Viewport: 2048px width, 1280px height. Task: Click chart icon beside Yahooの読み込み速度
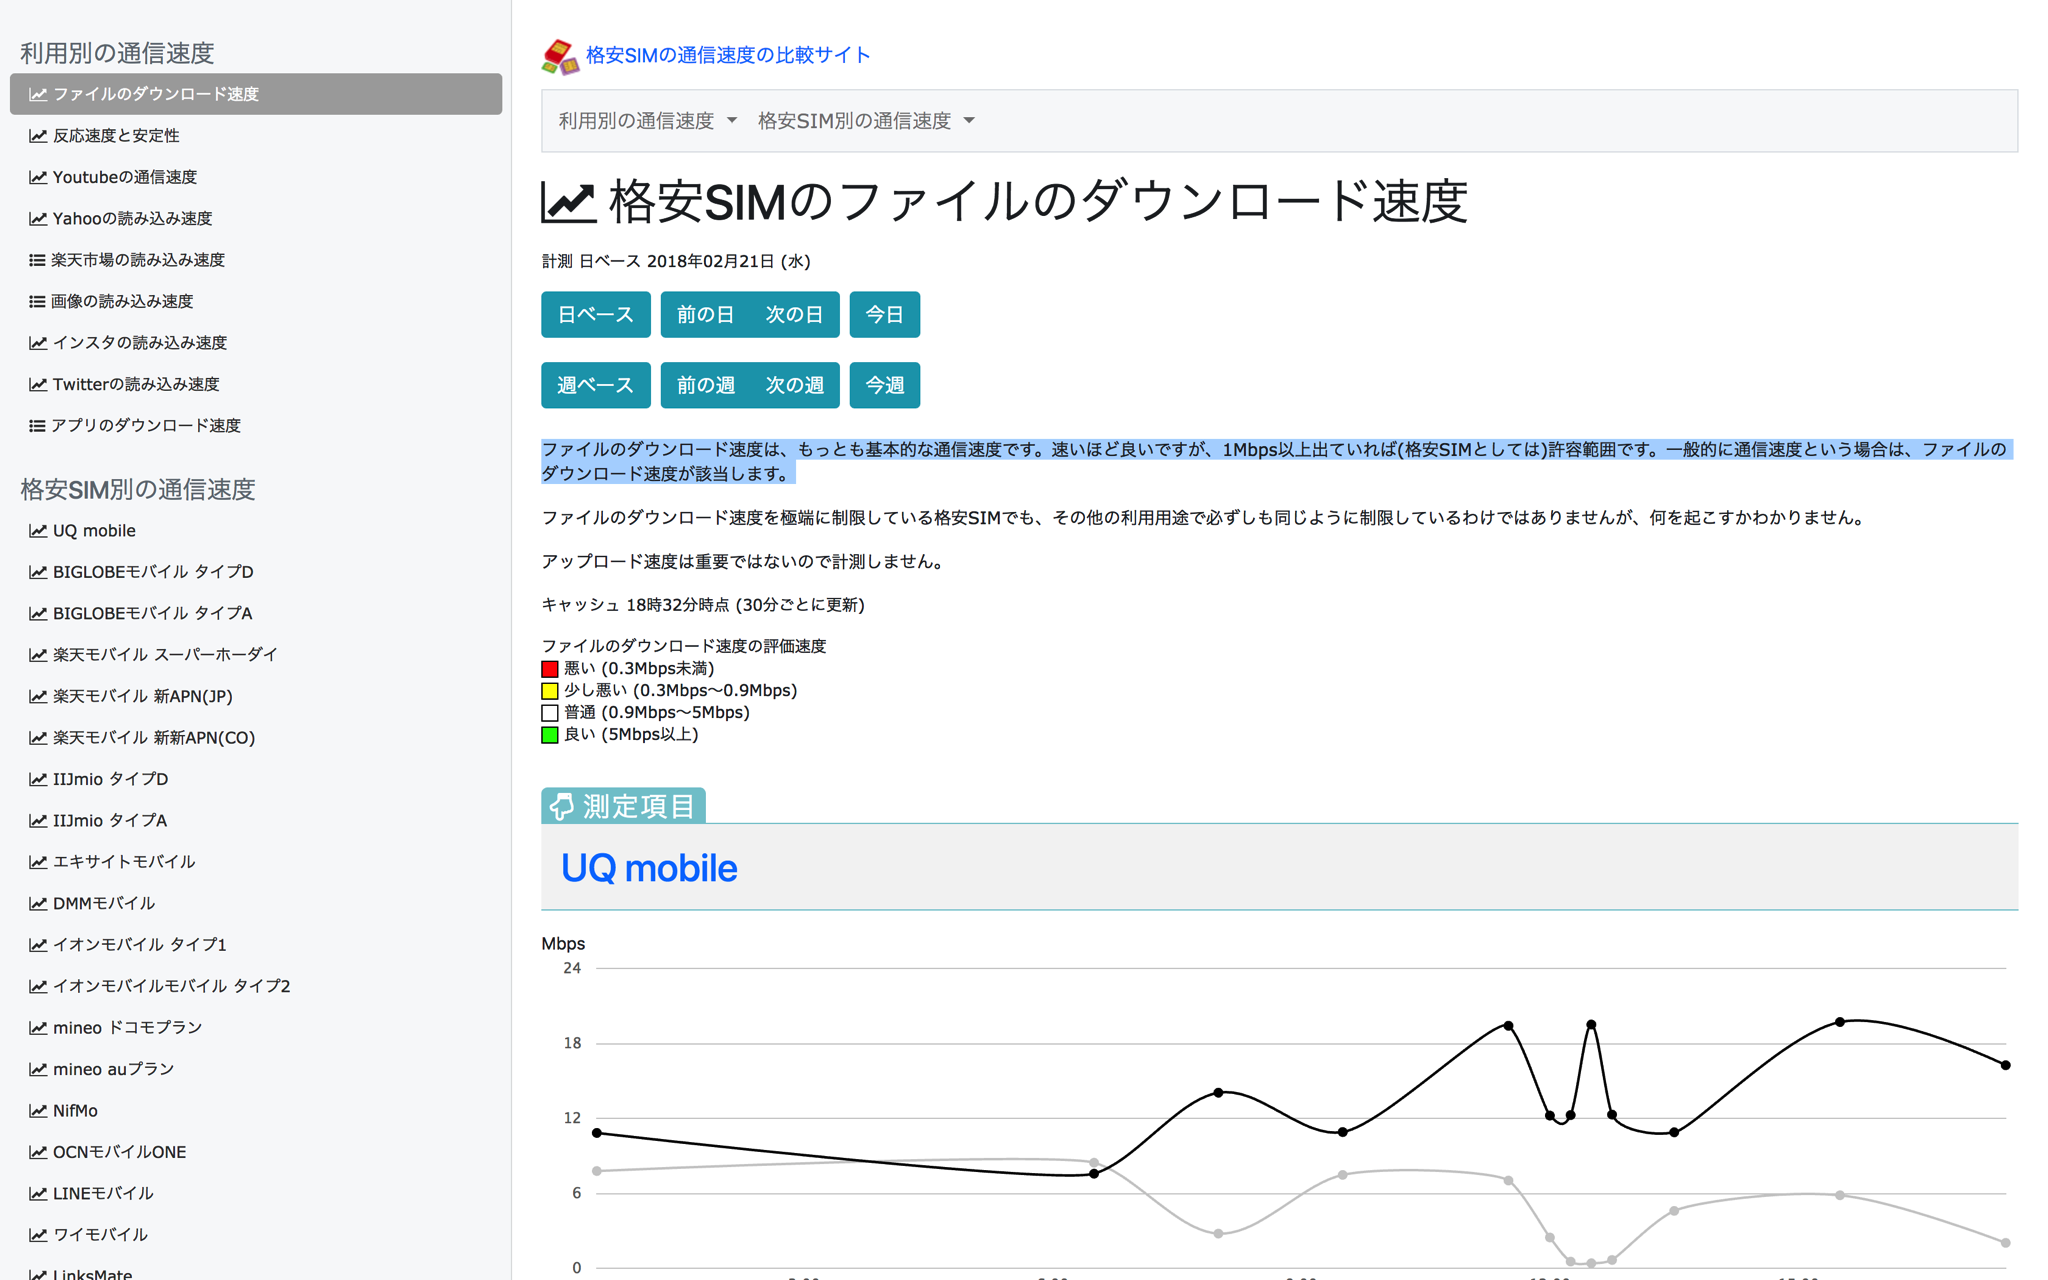pyautogui.click(x=38, y=218)
